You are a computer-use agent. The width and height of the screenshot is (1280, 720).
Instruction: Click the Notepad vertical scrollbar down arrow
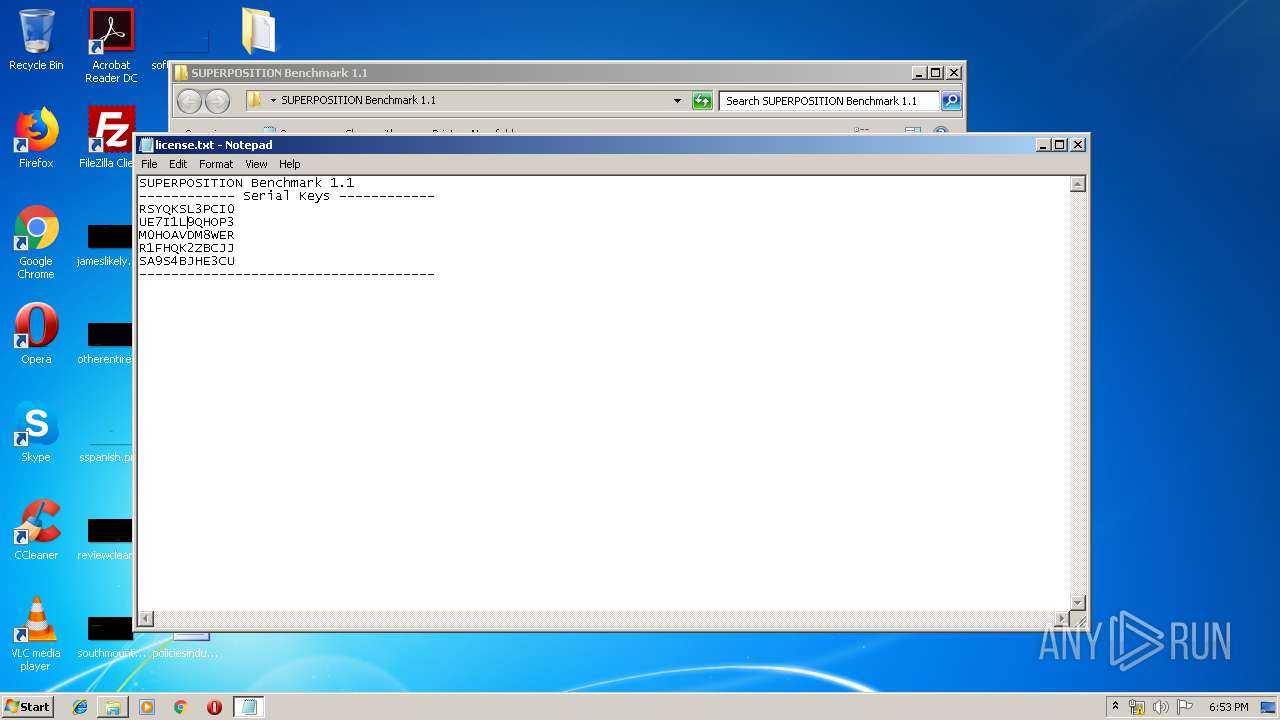click(x=1078, y=602)
